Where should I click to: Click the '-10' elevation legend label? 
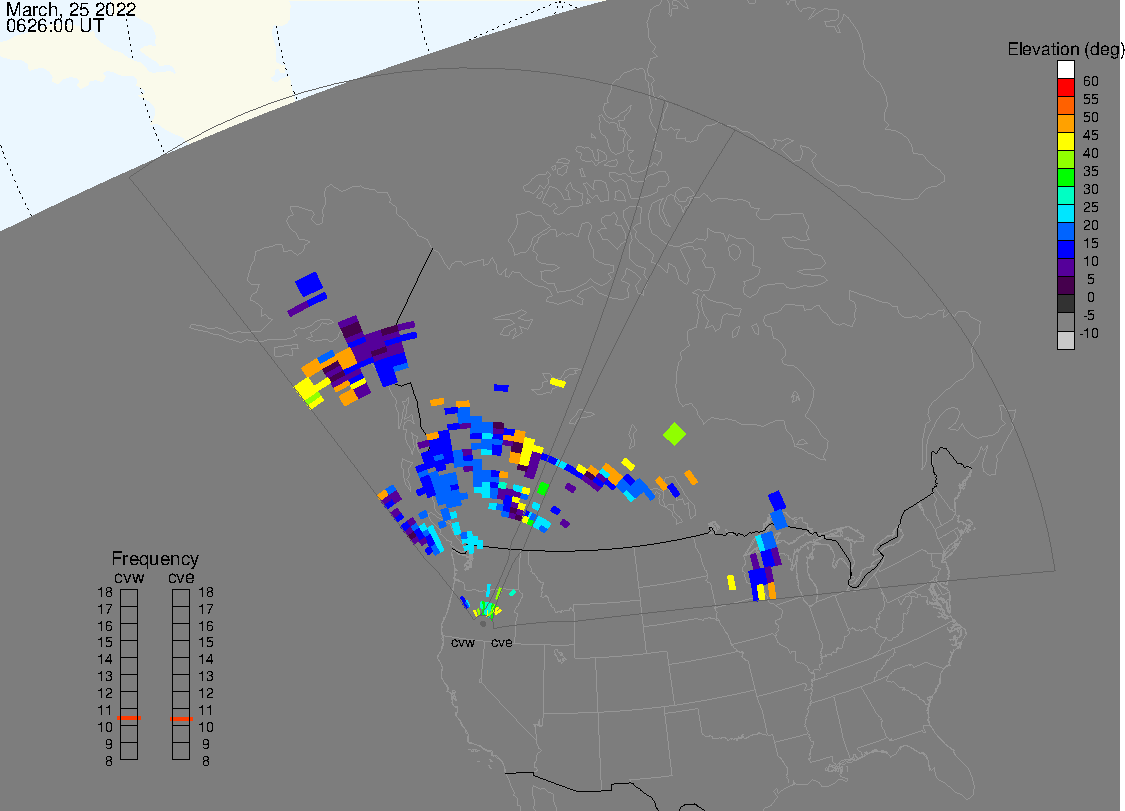coord(1089,333)
